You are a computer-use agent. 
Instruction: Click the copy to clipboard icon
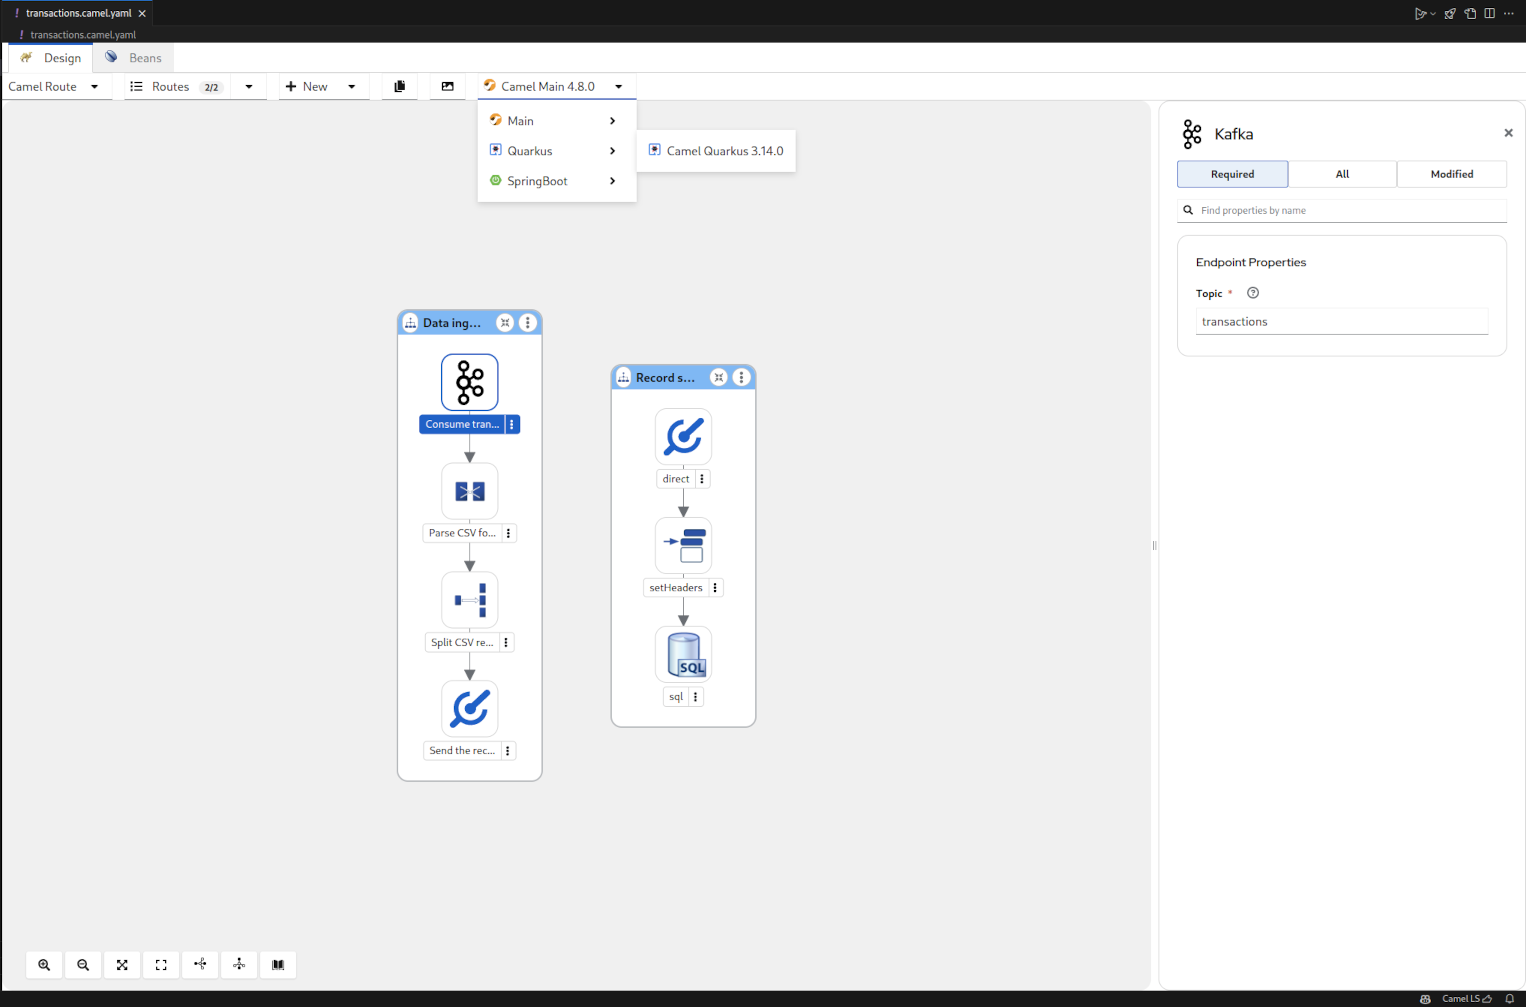point(399,87)
